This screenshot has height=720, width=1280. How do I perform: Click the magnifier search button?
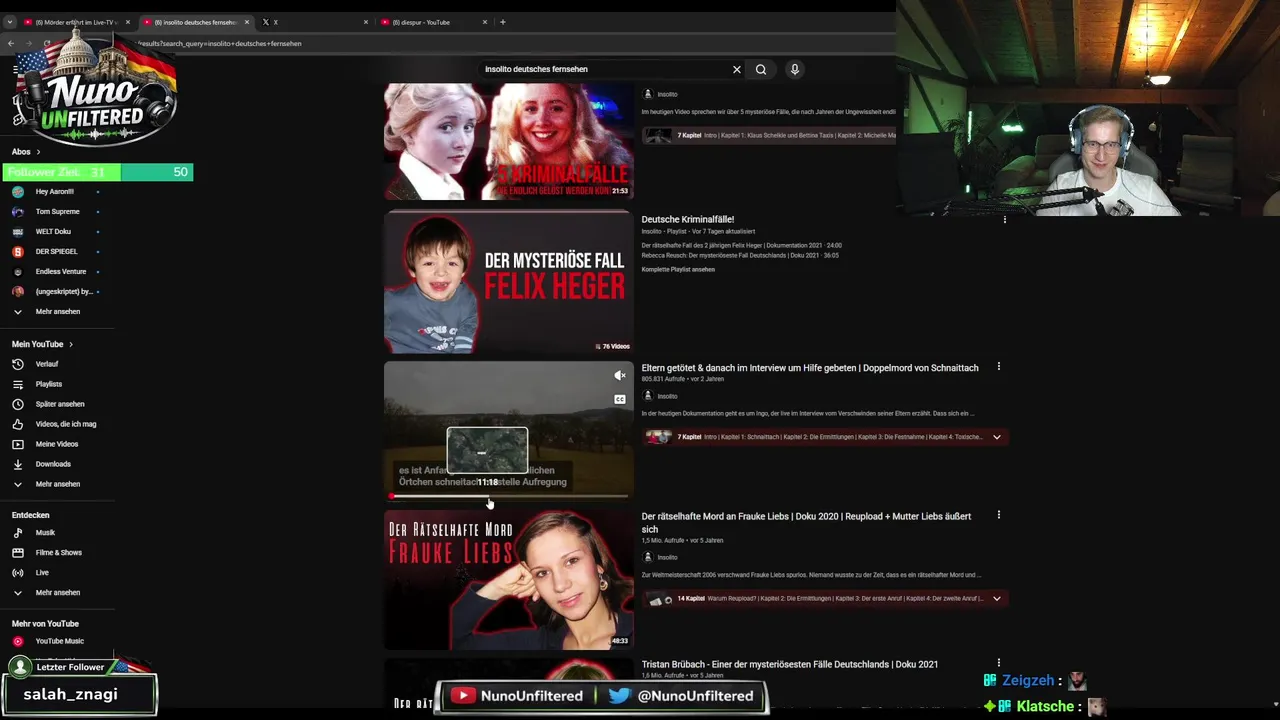761,69
